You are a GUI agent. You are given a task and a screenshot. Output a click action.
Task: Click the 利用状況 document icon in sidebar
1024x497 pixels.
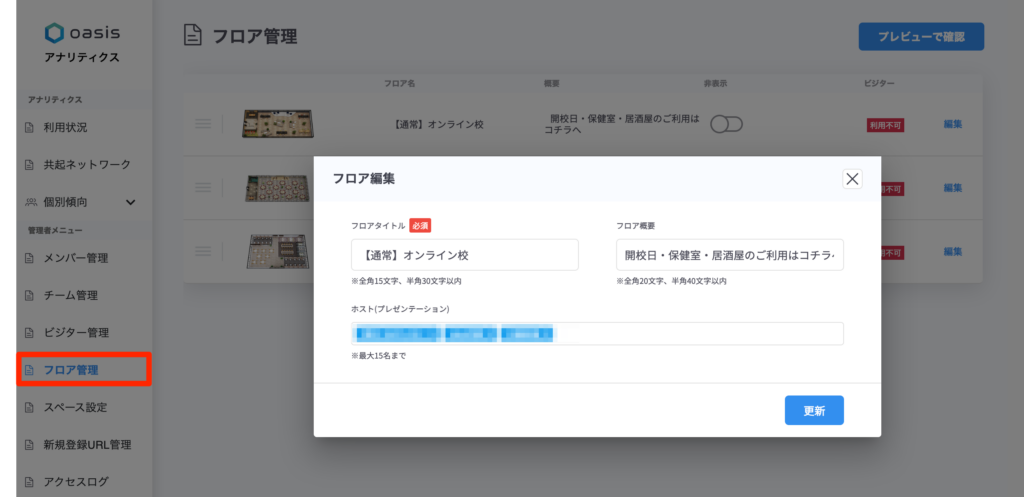point(30,128)
